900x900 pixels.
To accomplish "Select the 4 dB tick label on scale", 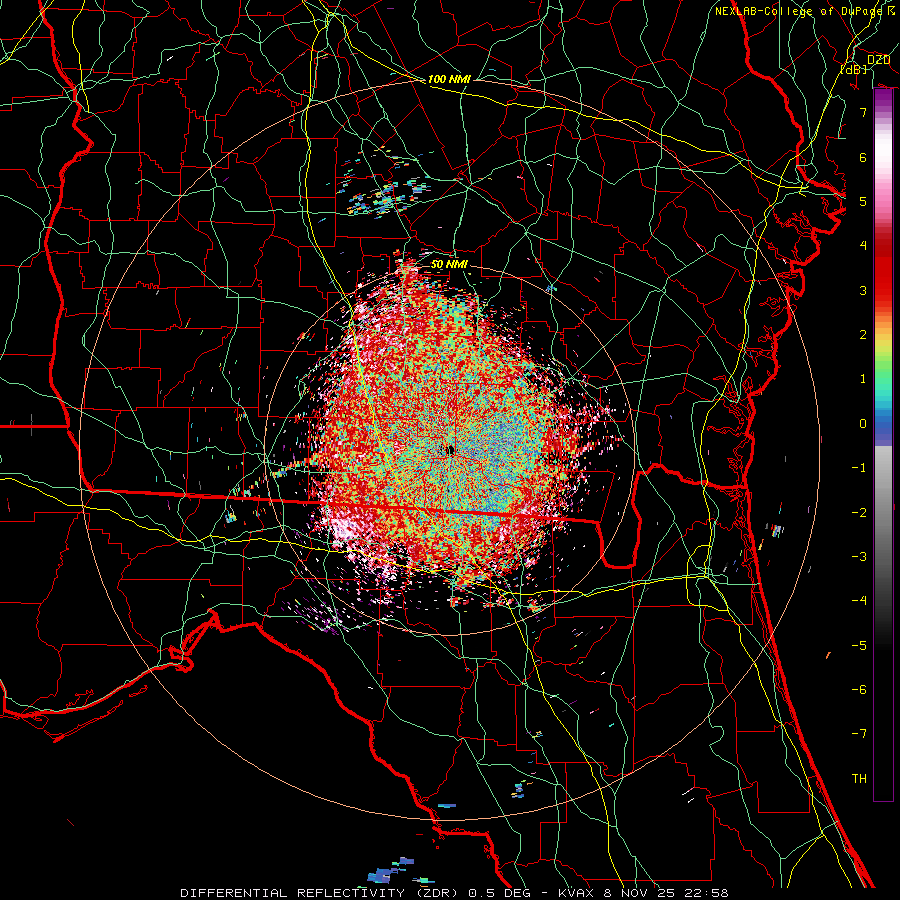I will click(863, 246).
